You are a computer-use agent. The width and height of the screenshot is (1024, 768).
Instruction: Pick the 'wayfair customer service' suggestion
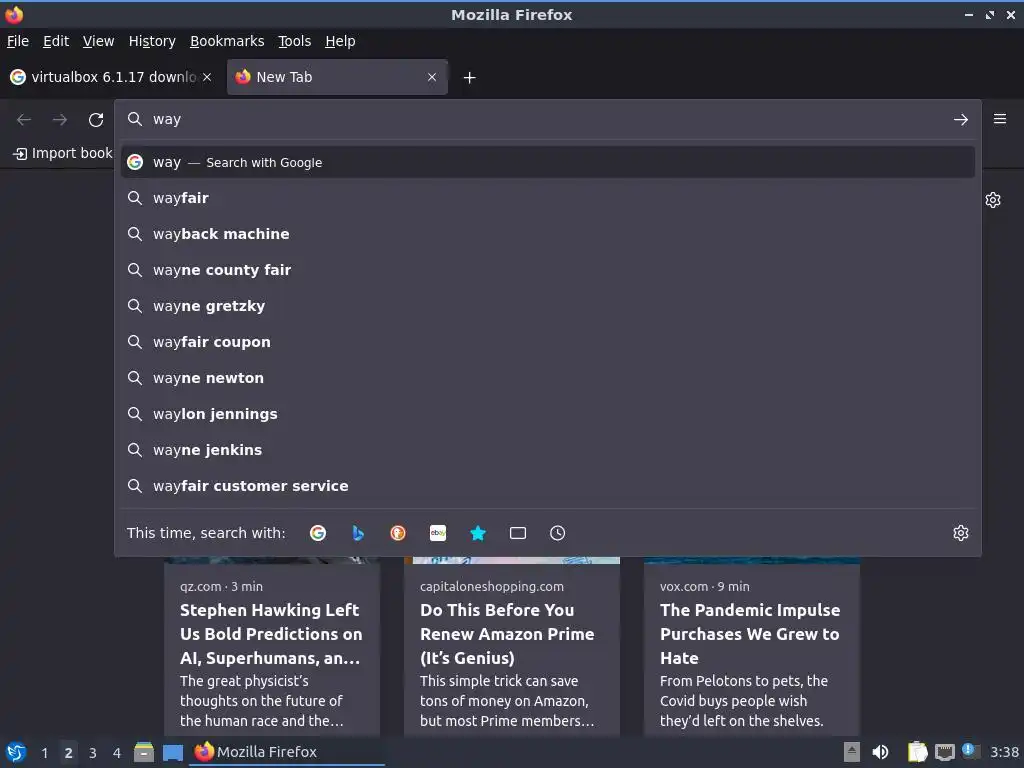pyautogui.click(x=548, y=485)
